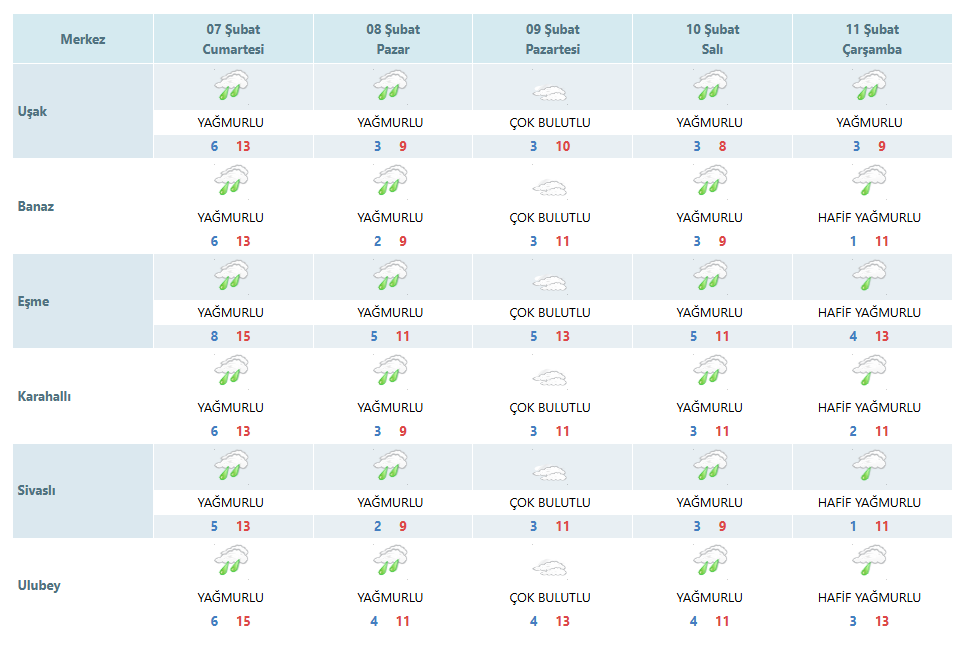Select the 09 Şubat Pazartesi column header
This screenshot has height=652, width=961.
coord(553,39)
